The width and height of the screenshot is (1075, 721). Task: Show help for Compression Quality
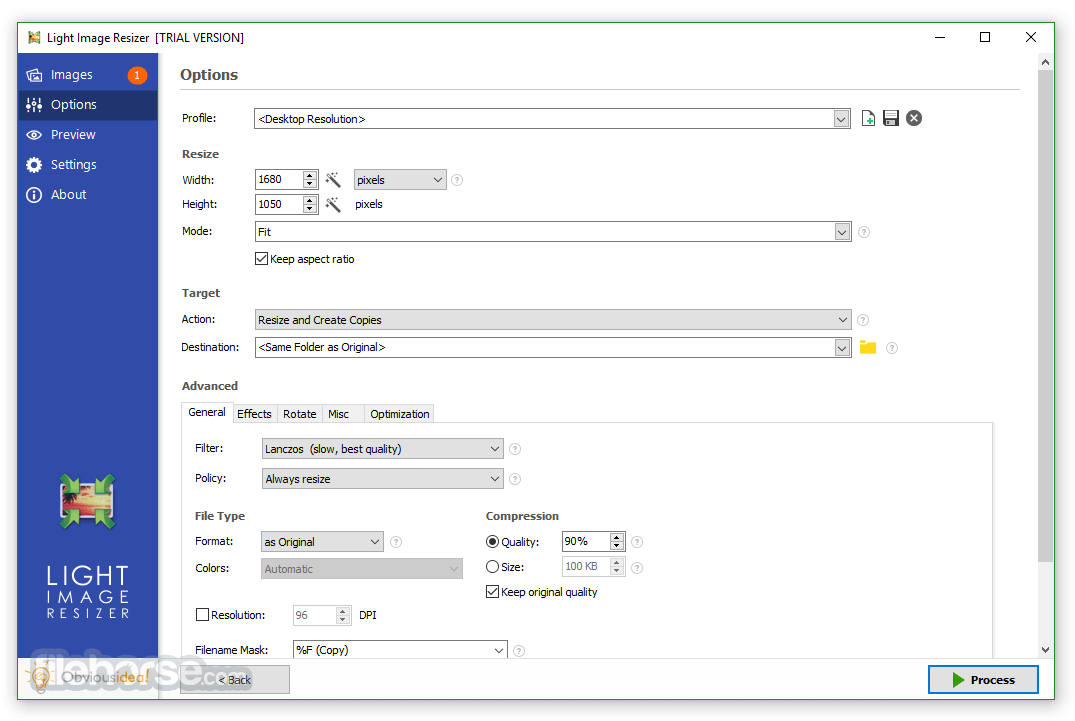pyautogui.click(x=637, y=542)
